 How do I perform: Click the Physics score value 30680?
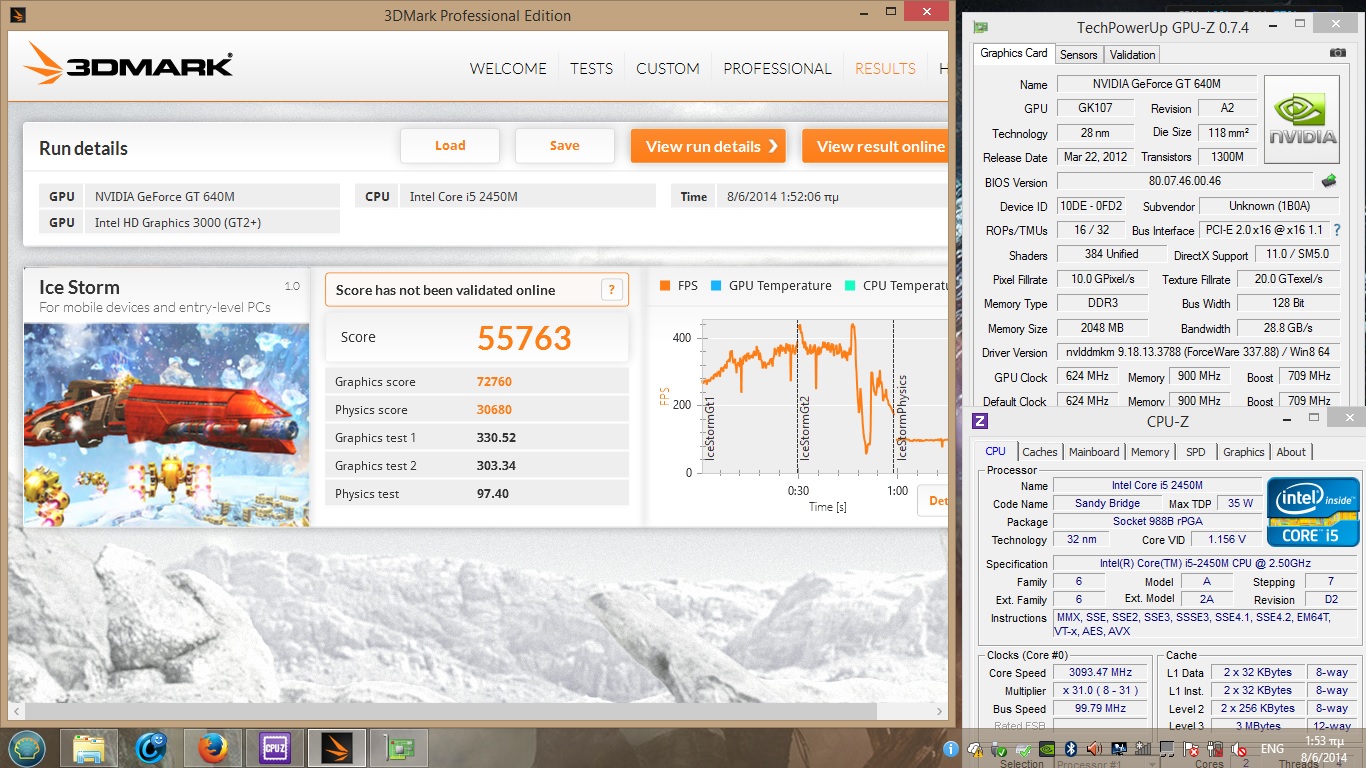495,410
